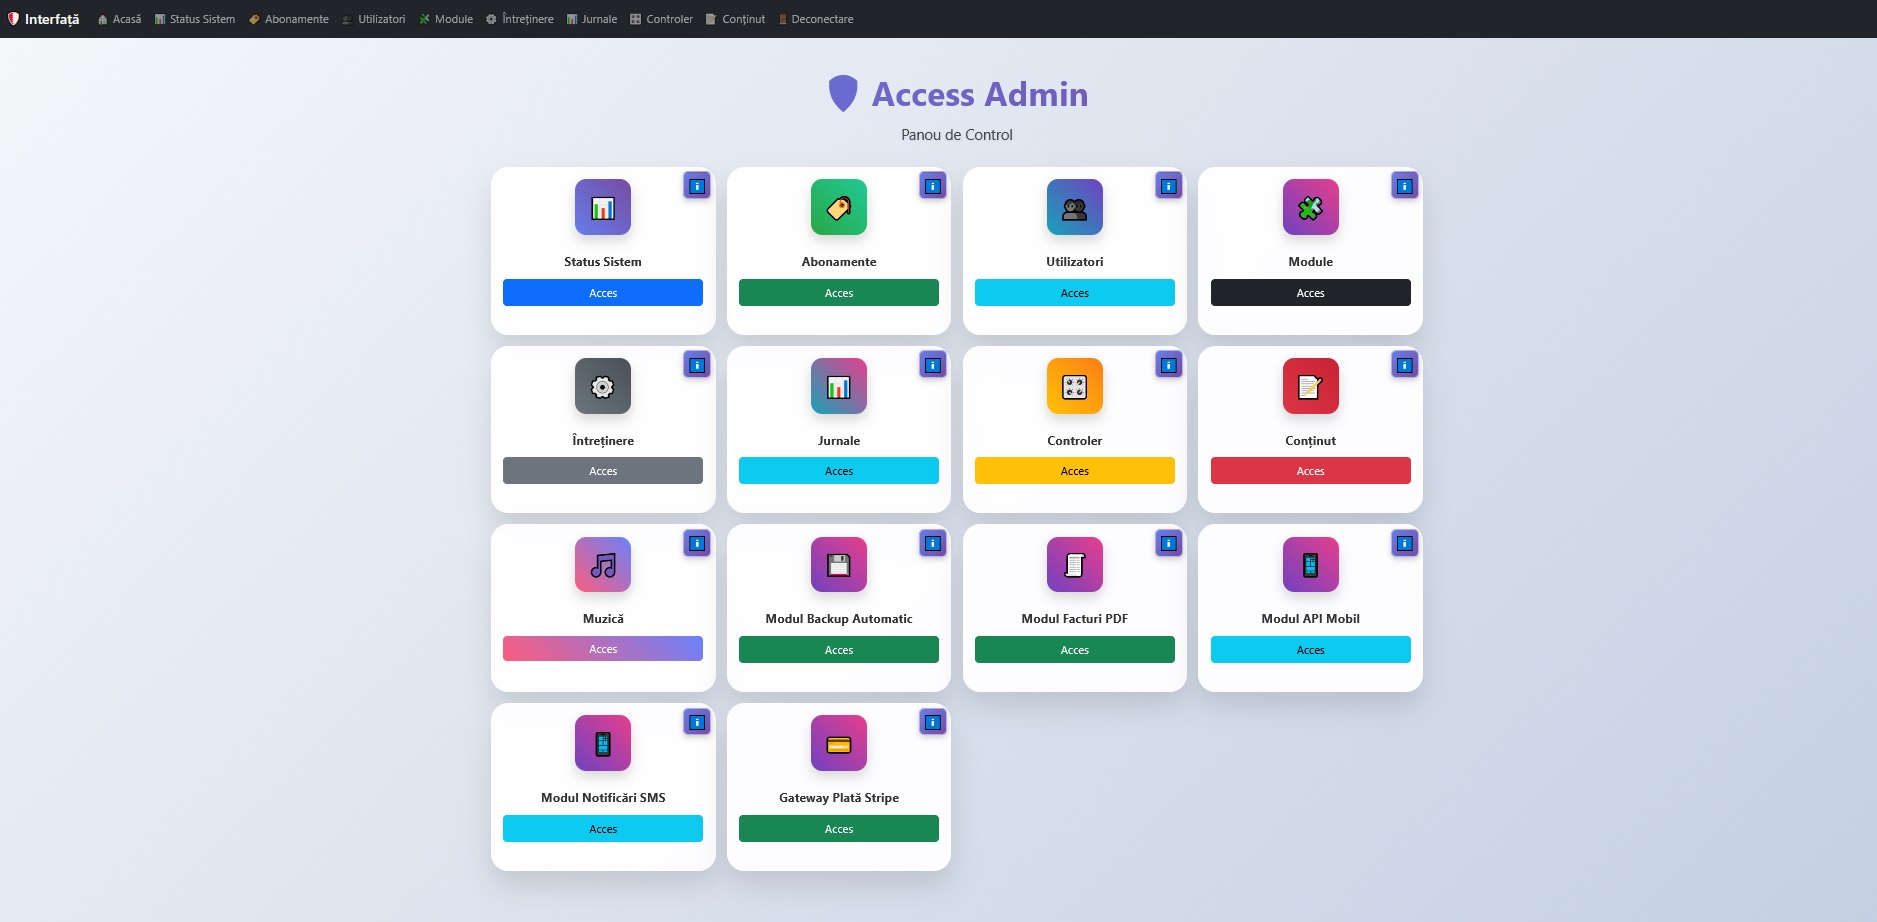This screenshot has width=1877, height=922.
Task: Open the Acasă menu item
Action: [120, 18]
